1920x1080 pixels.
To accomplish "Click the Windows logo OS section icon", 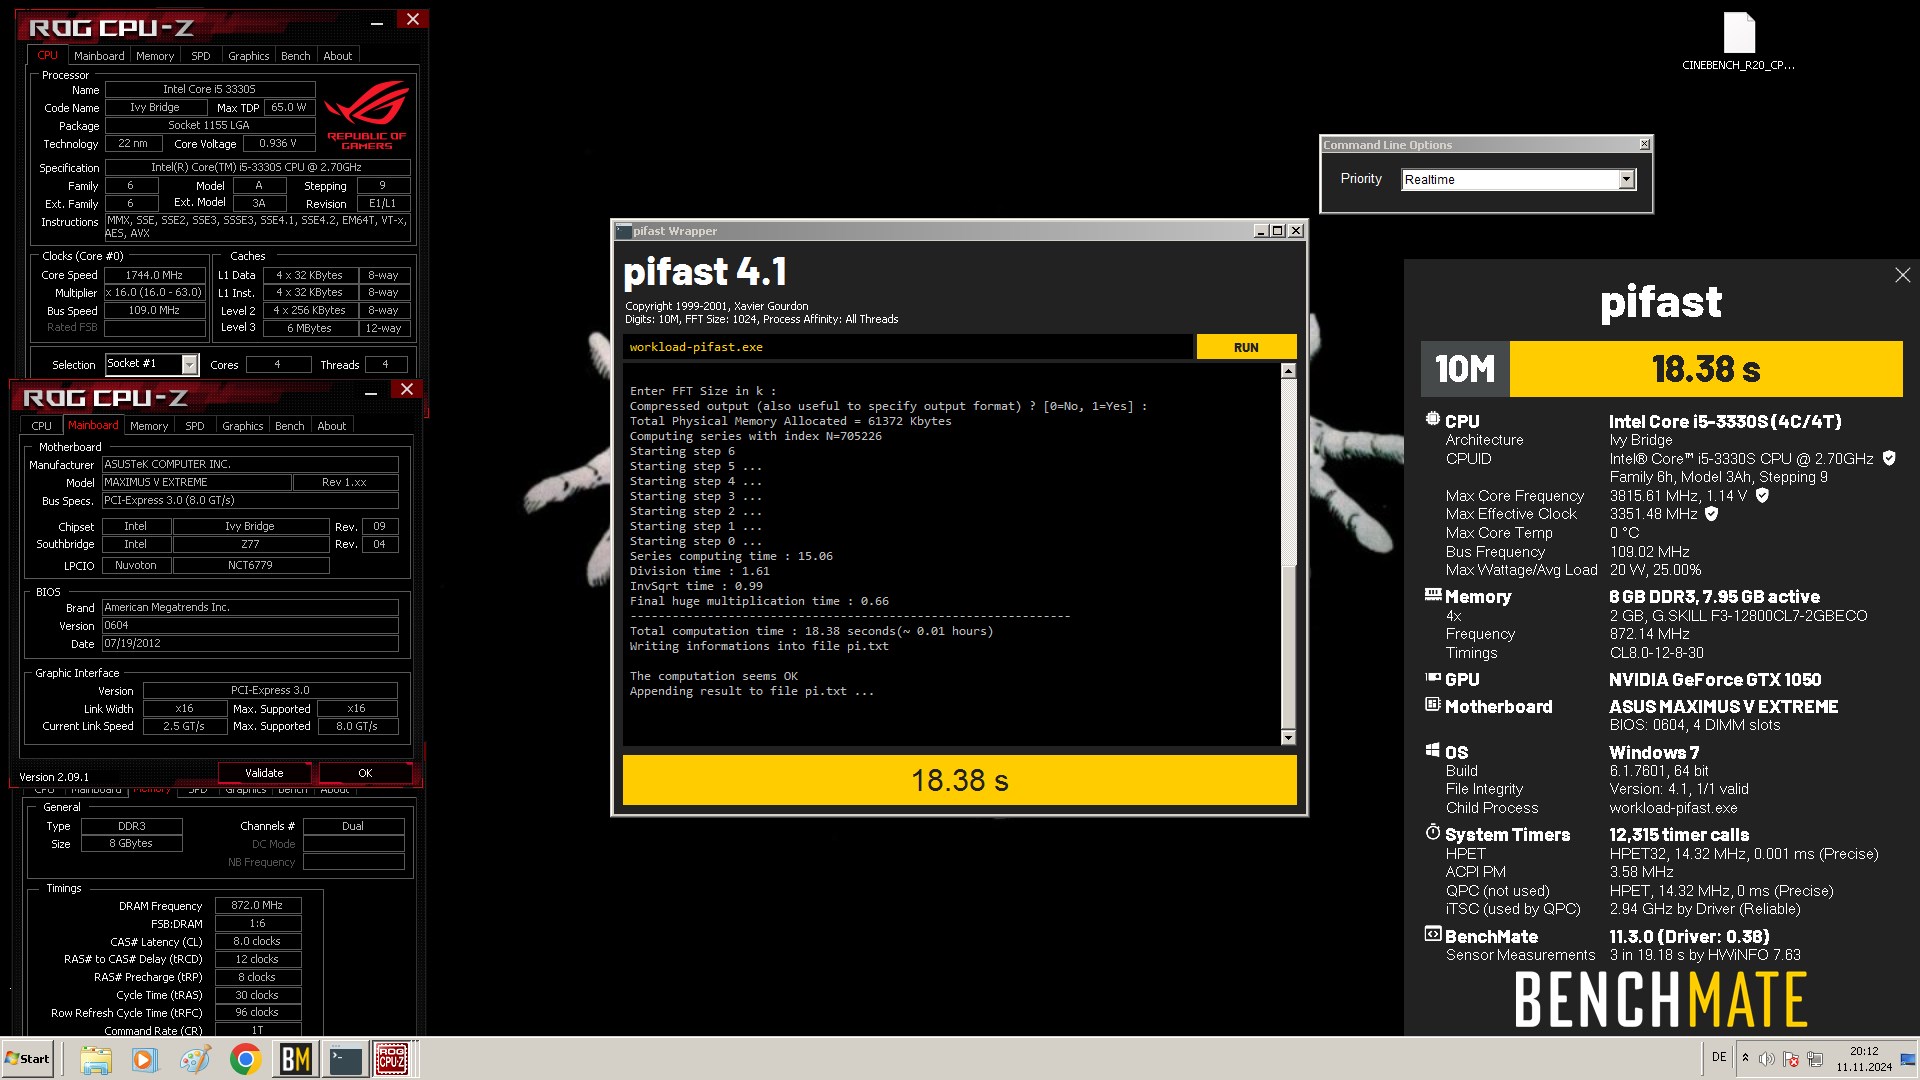I will (1433, 751).
